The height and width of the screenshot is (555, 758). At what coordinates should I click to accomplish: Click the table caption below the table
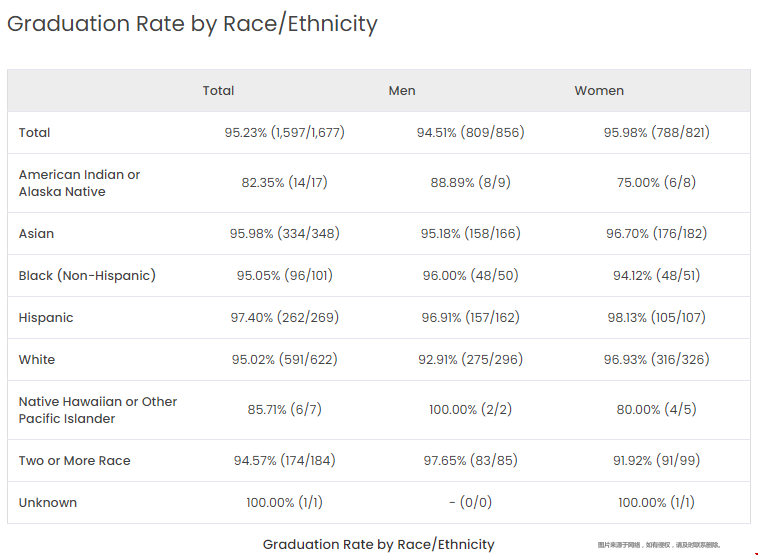(x=378, y=545)
